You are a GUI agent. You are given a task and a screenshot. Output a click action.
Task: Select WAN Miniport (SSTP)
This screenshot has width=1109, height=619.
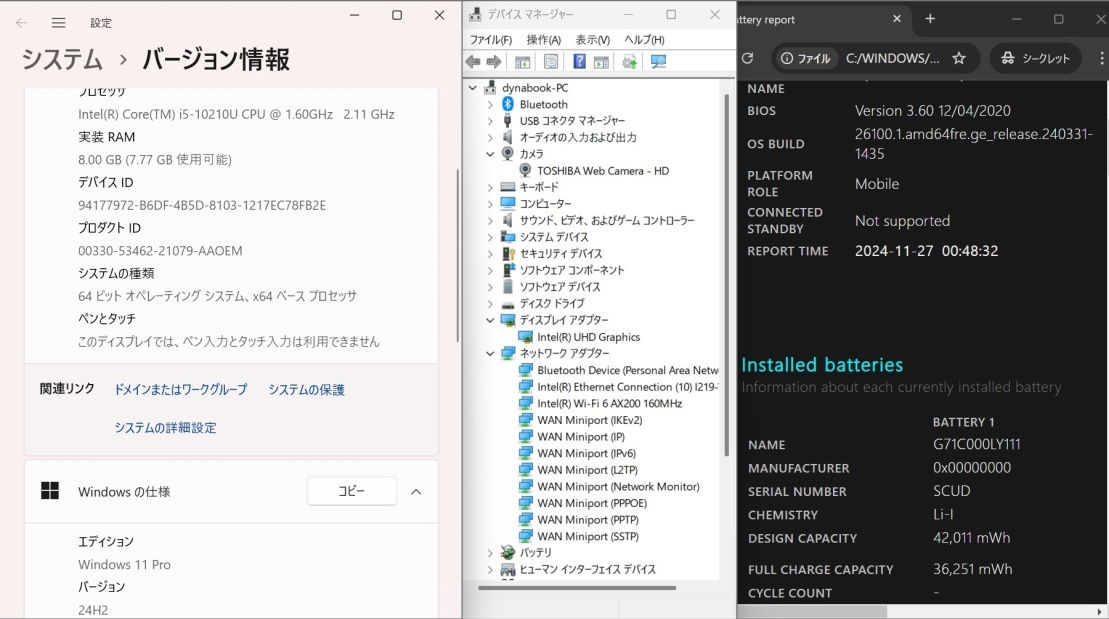588,536
